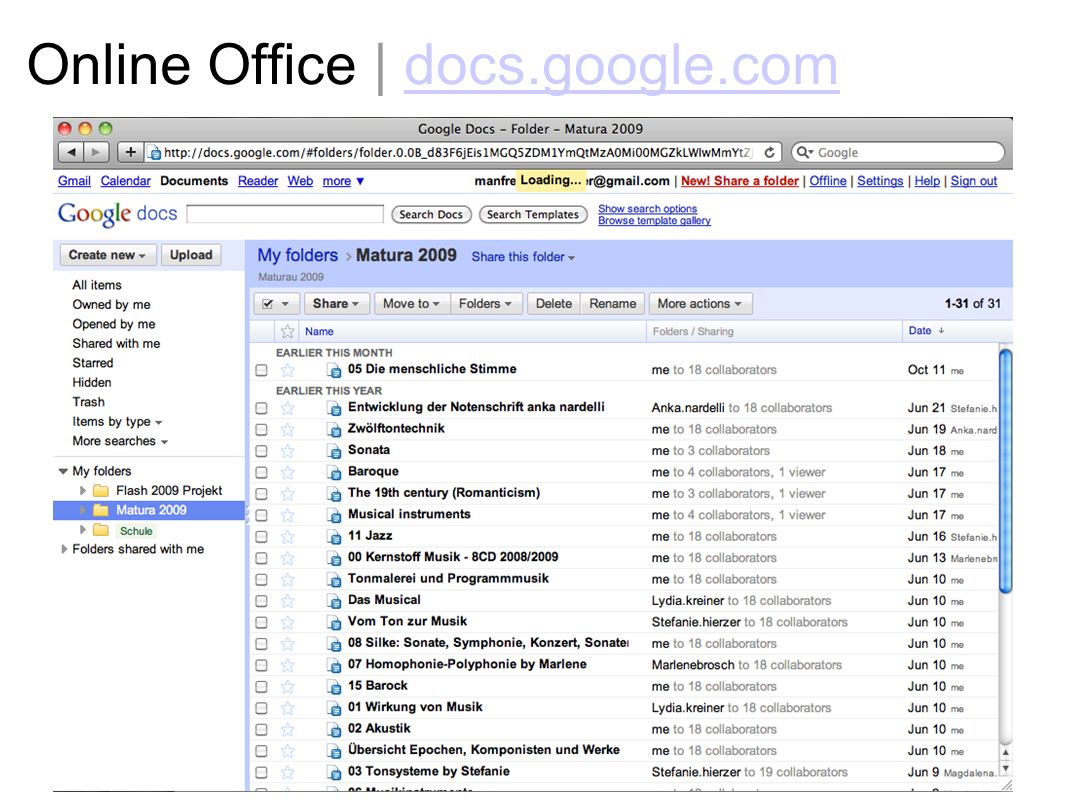
Task: Click the document icon beside Tonmalerei und Programmmusik
Action: (333, 579)
